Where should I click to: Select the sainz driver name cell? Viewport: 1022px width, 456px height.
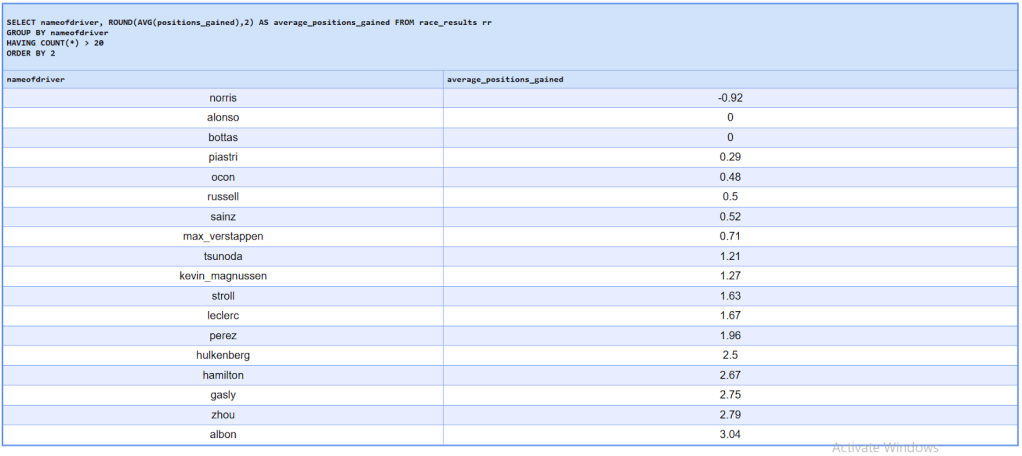tap(222, 216)
